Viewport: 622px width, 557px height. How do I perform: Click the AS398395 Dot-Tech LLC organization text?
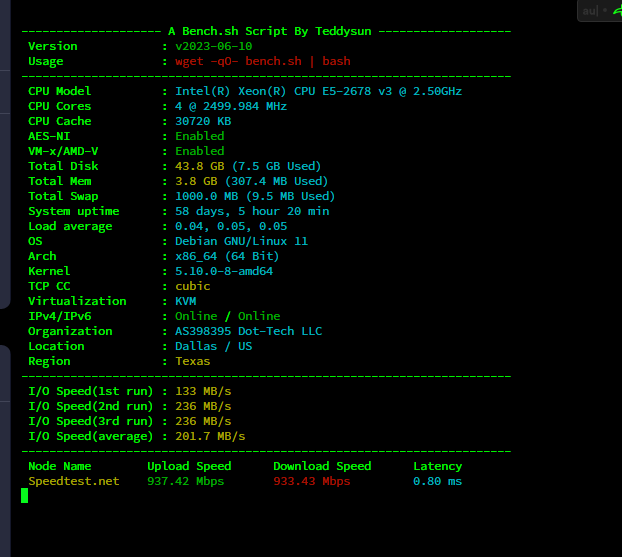248,331
